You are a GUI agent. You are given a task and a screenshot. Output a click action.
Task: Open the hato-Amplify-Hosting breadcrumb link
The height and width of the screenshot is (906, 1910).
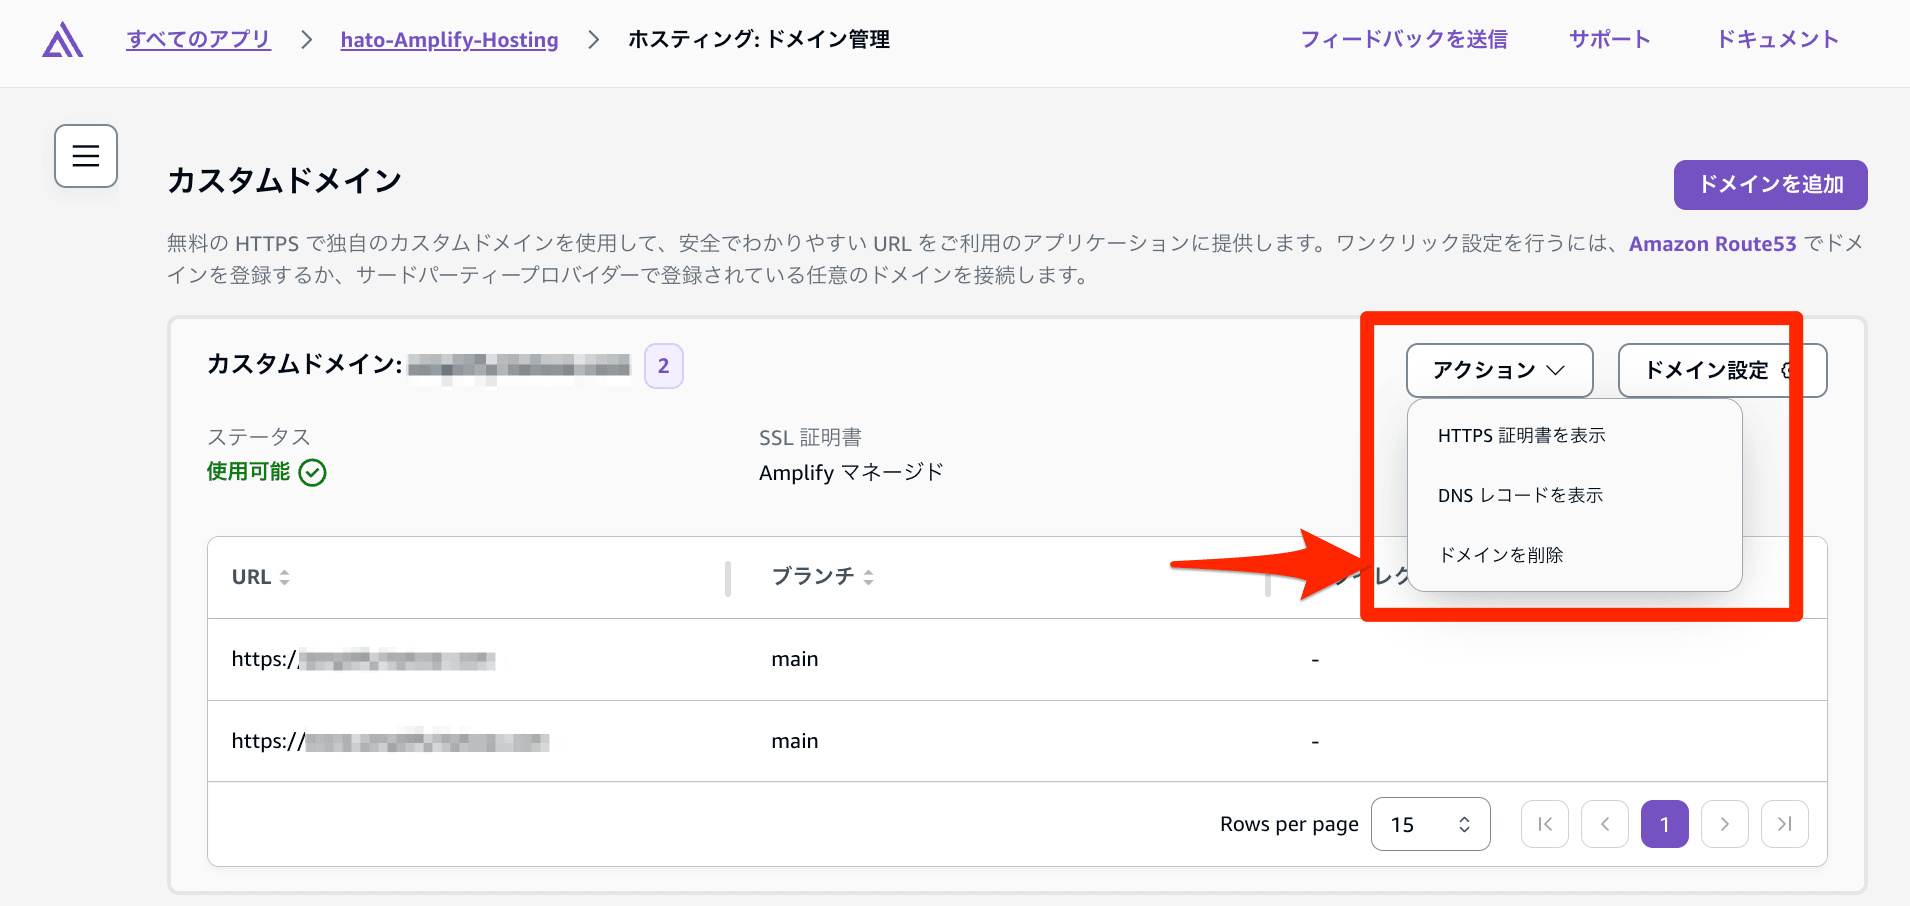tap(449, 40)
